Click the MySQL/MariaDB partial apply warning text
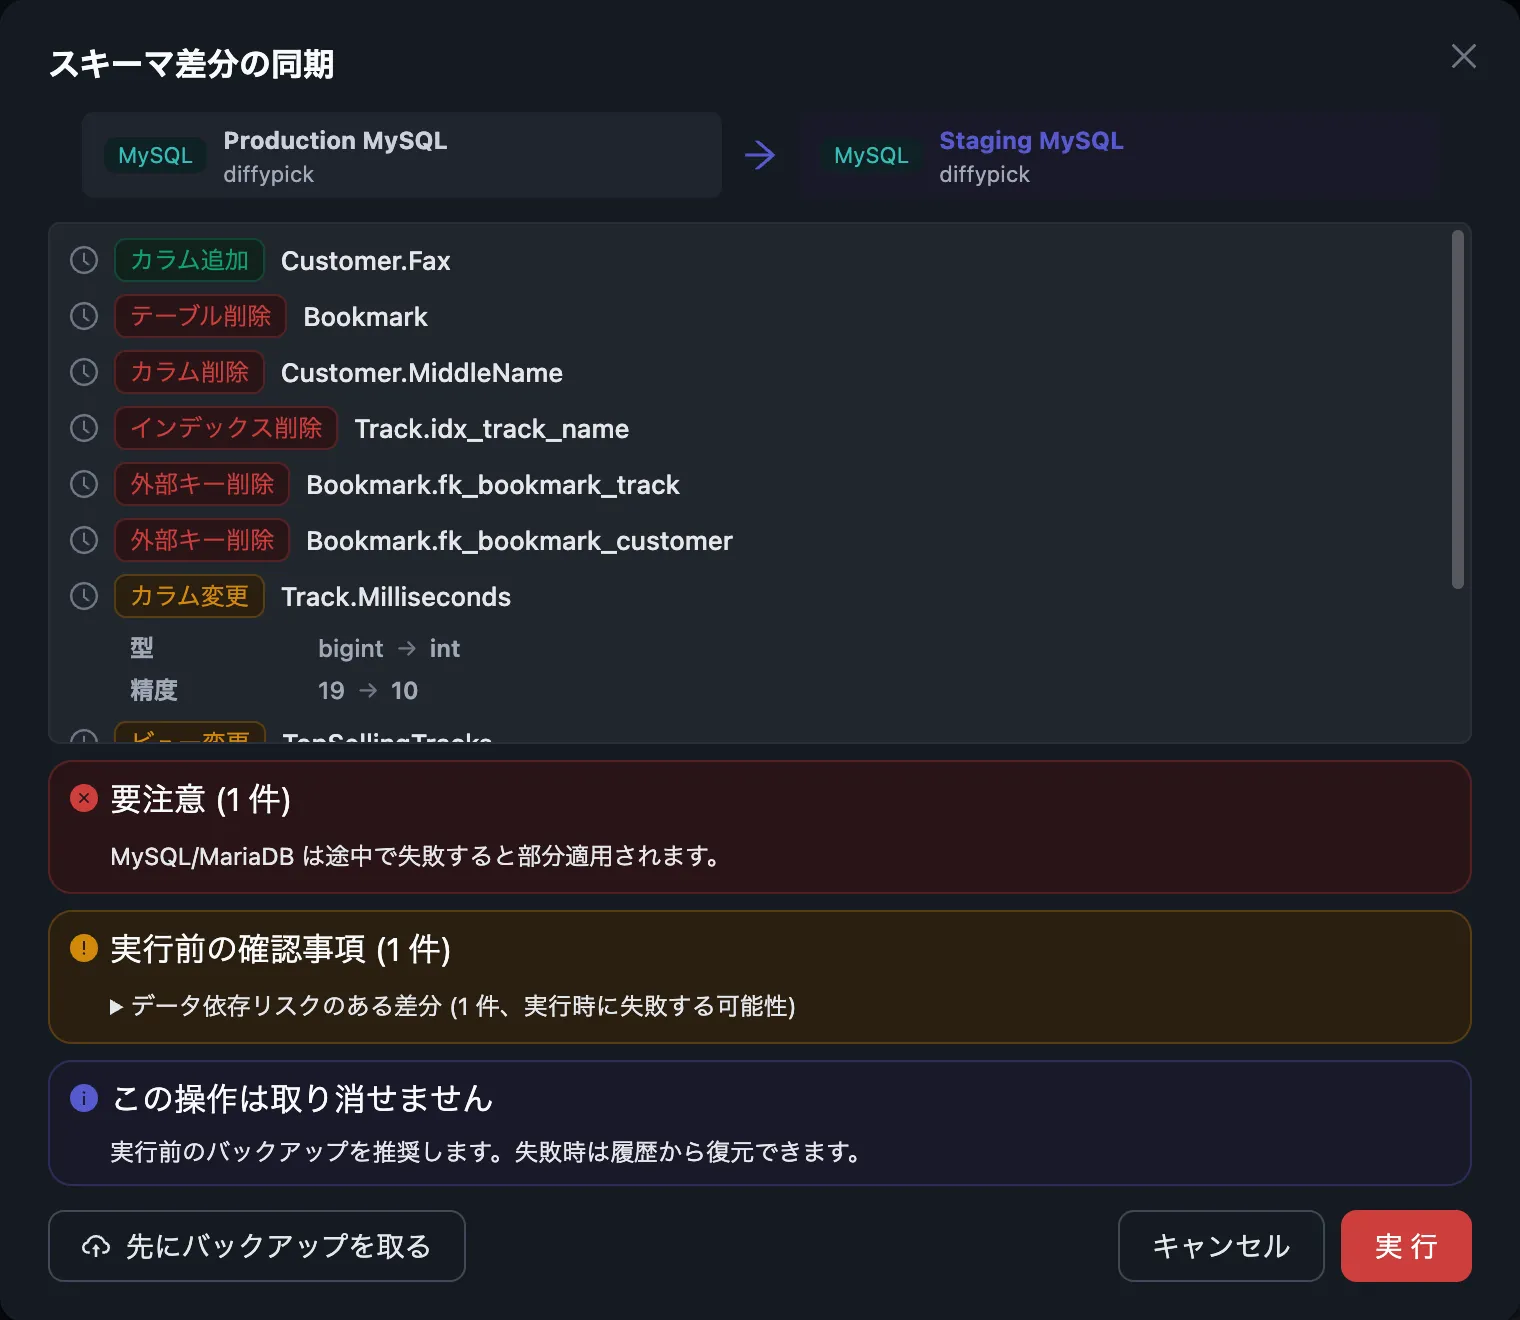Screen dimensions: 1520x1320 [x=415, y=857]
